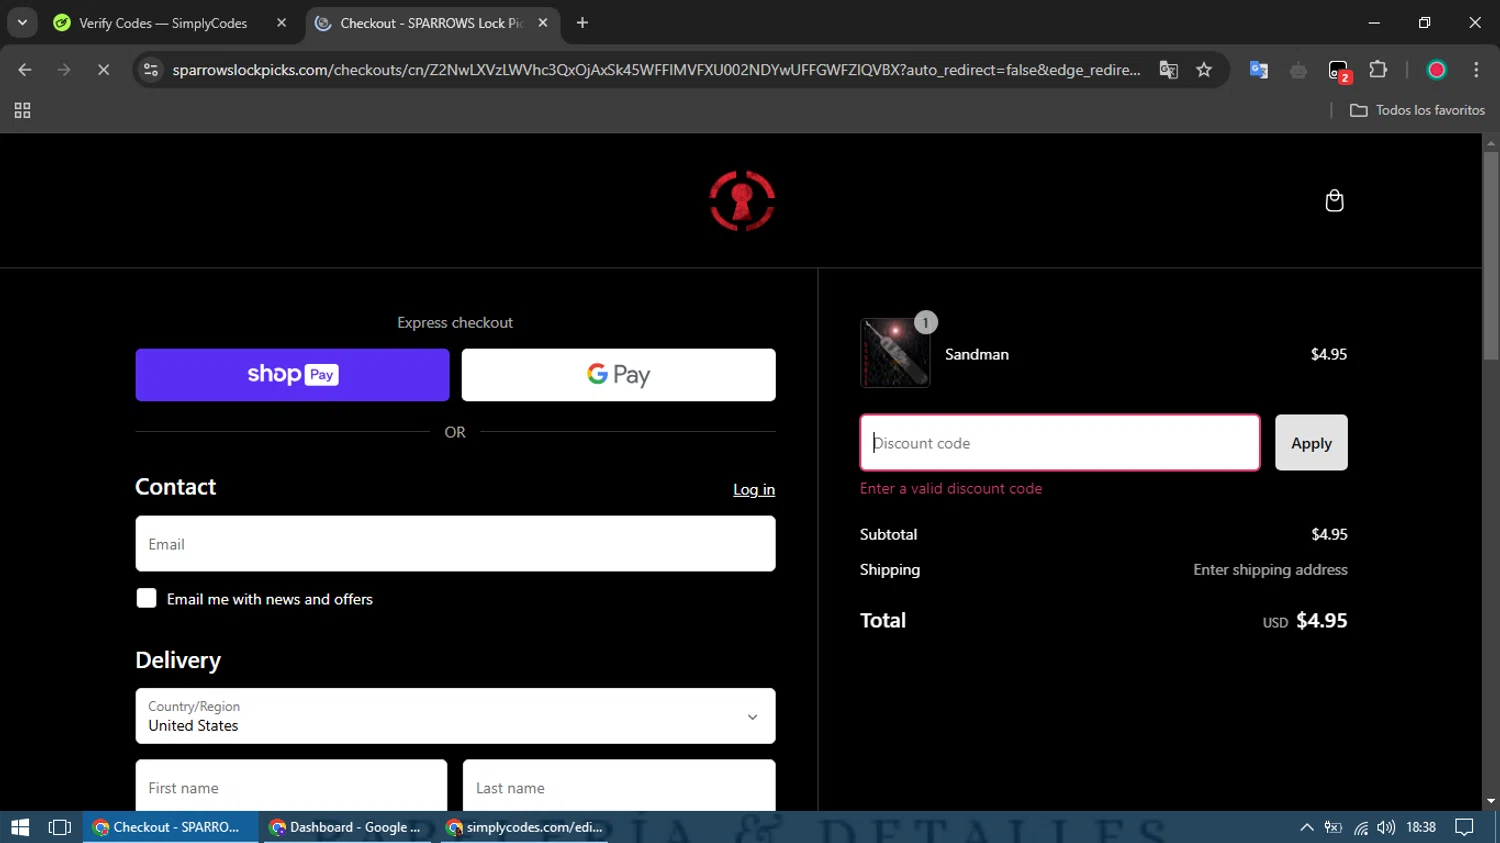Viewport: 1500px width, 843px height.
Task: Open the Chrome profile avatar
Action: [1436, 70]
